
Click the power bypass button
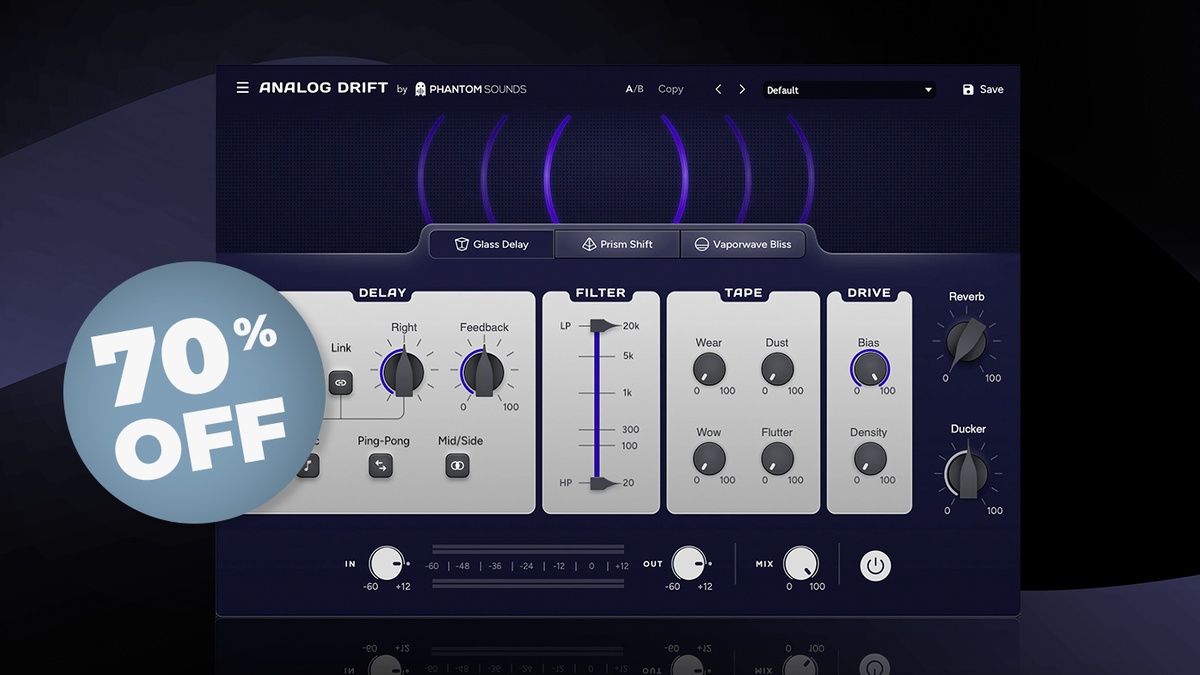coord(875,566)
